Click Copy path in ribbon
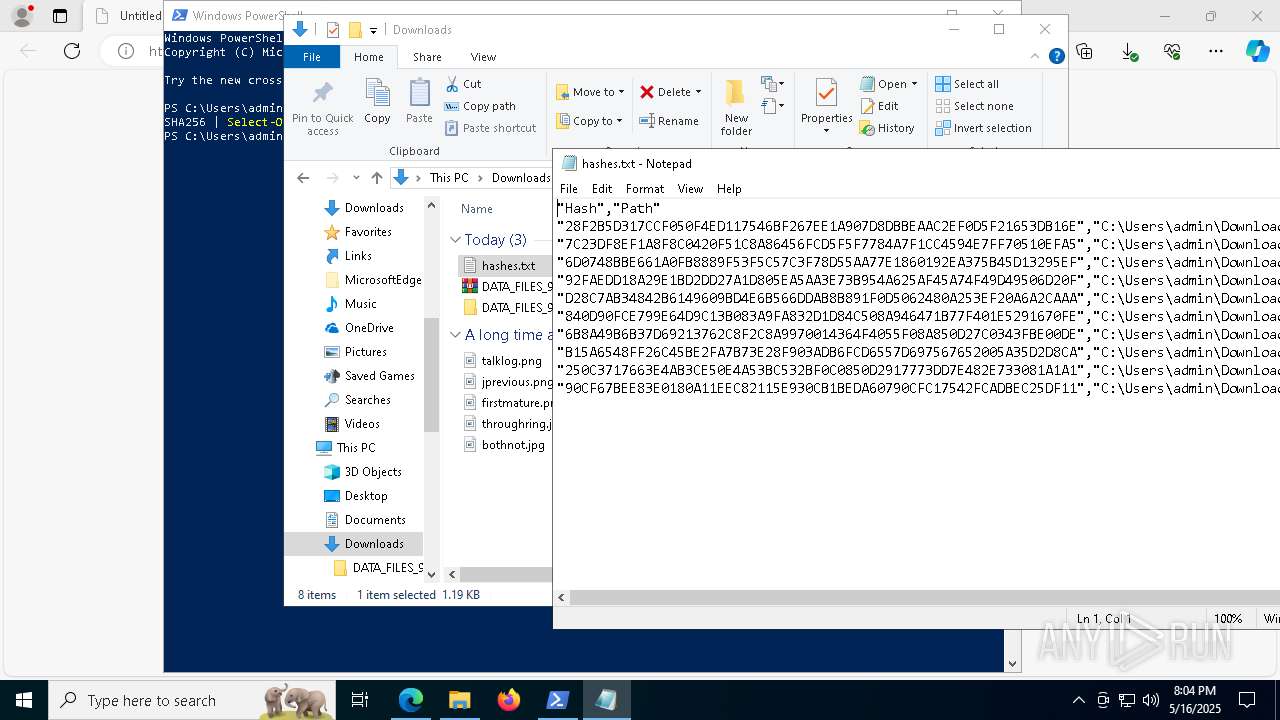Image resolution: width=1280 pixels, height=720 pixels. click(480, 106)
